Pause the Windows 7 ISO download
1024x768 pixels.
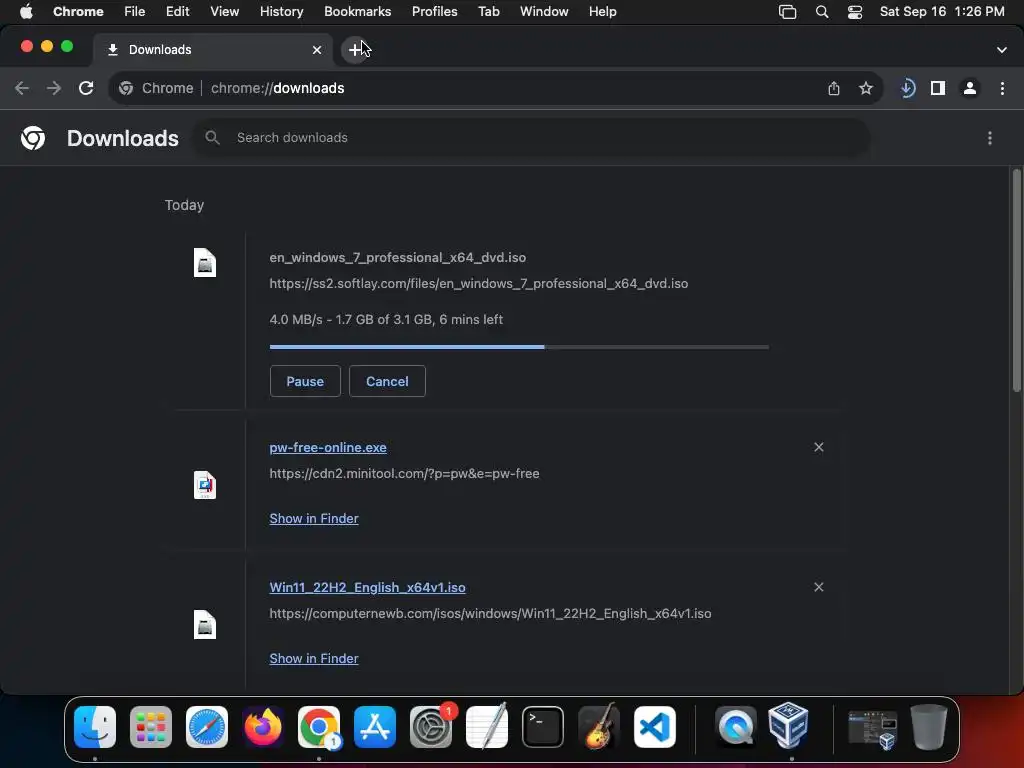[305, 381]
